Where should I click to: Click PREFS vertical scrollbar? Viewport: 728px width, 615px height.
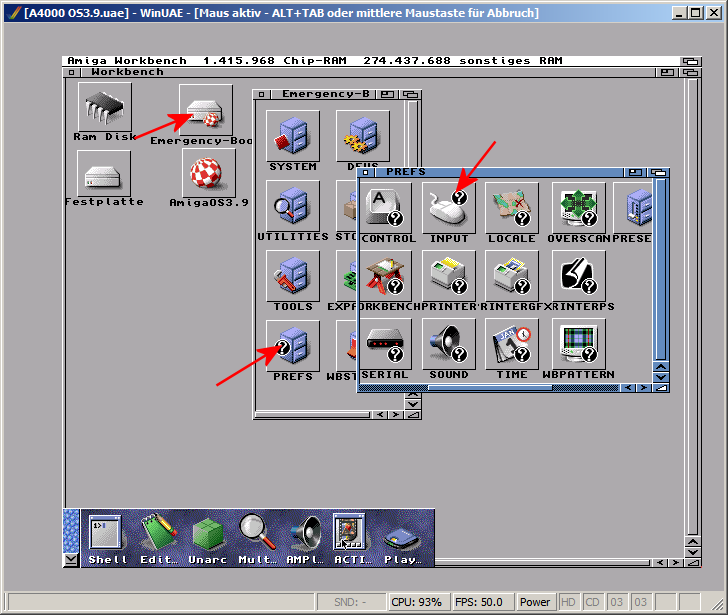point(661,269)
